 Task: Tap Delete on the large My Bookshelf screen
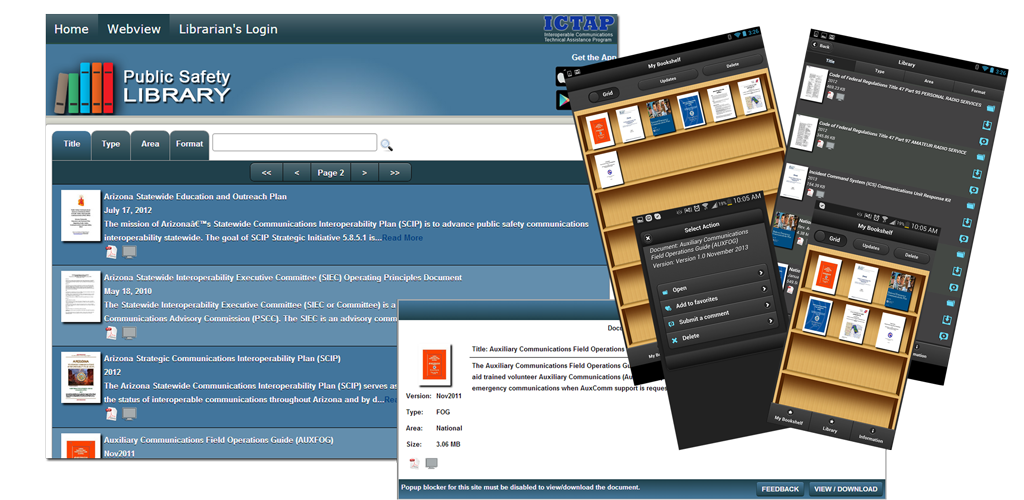(732, 65)
